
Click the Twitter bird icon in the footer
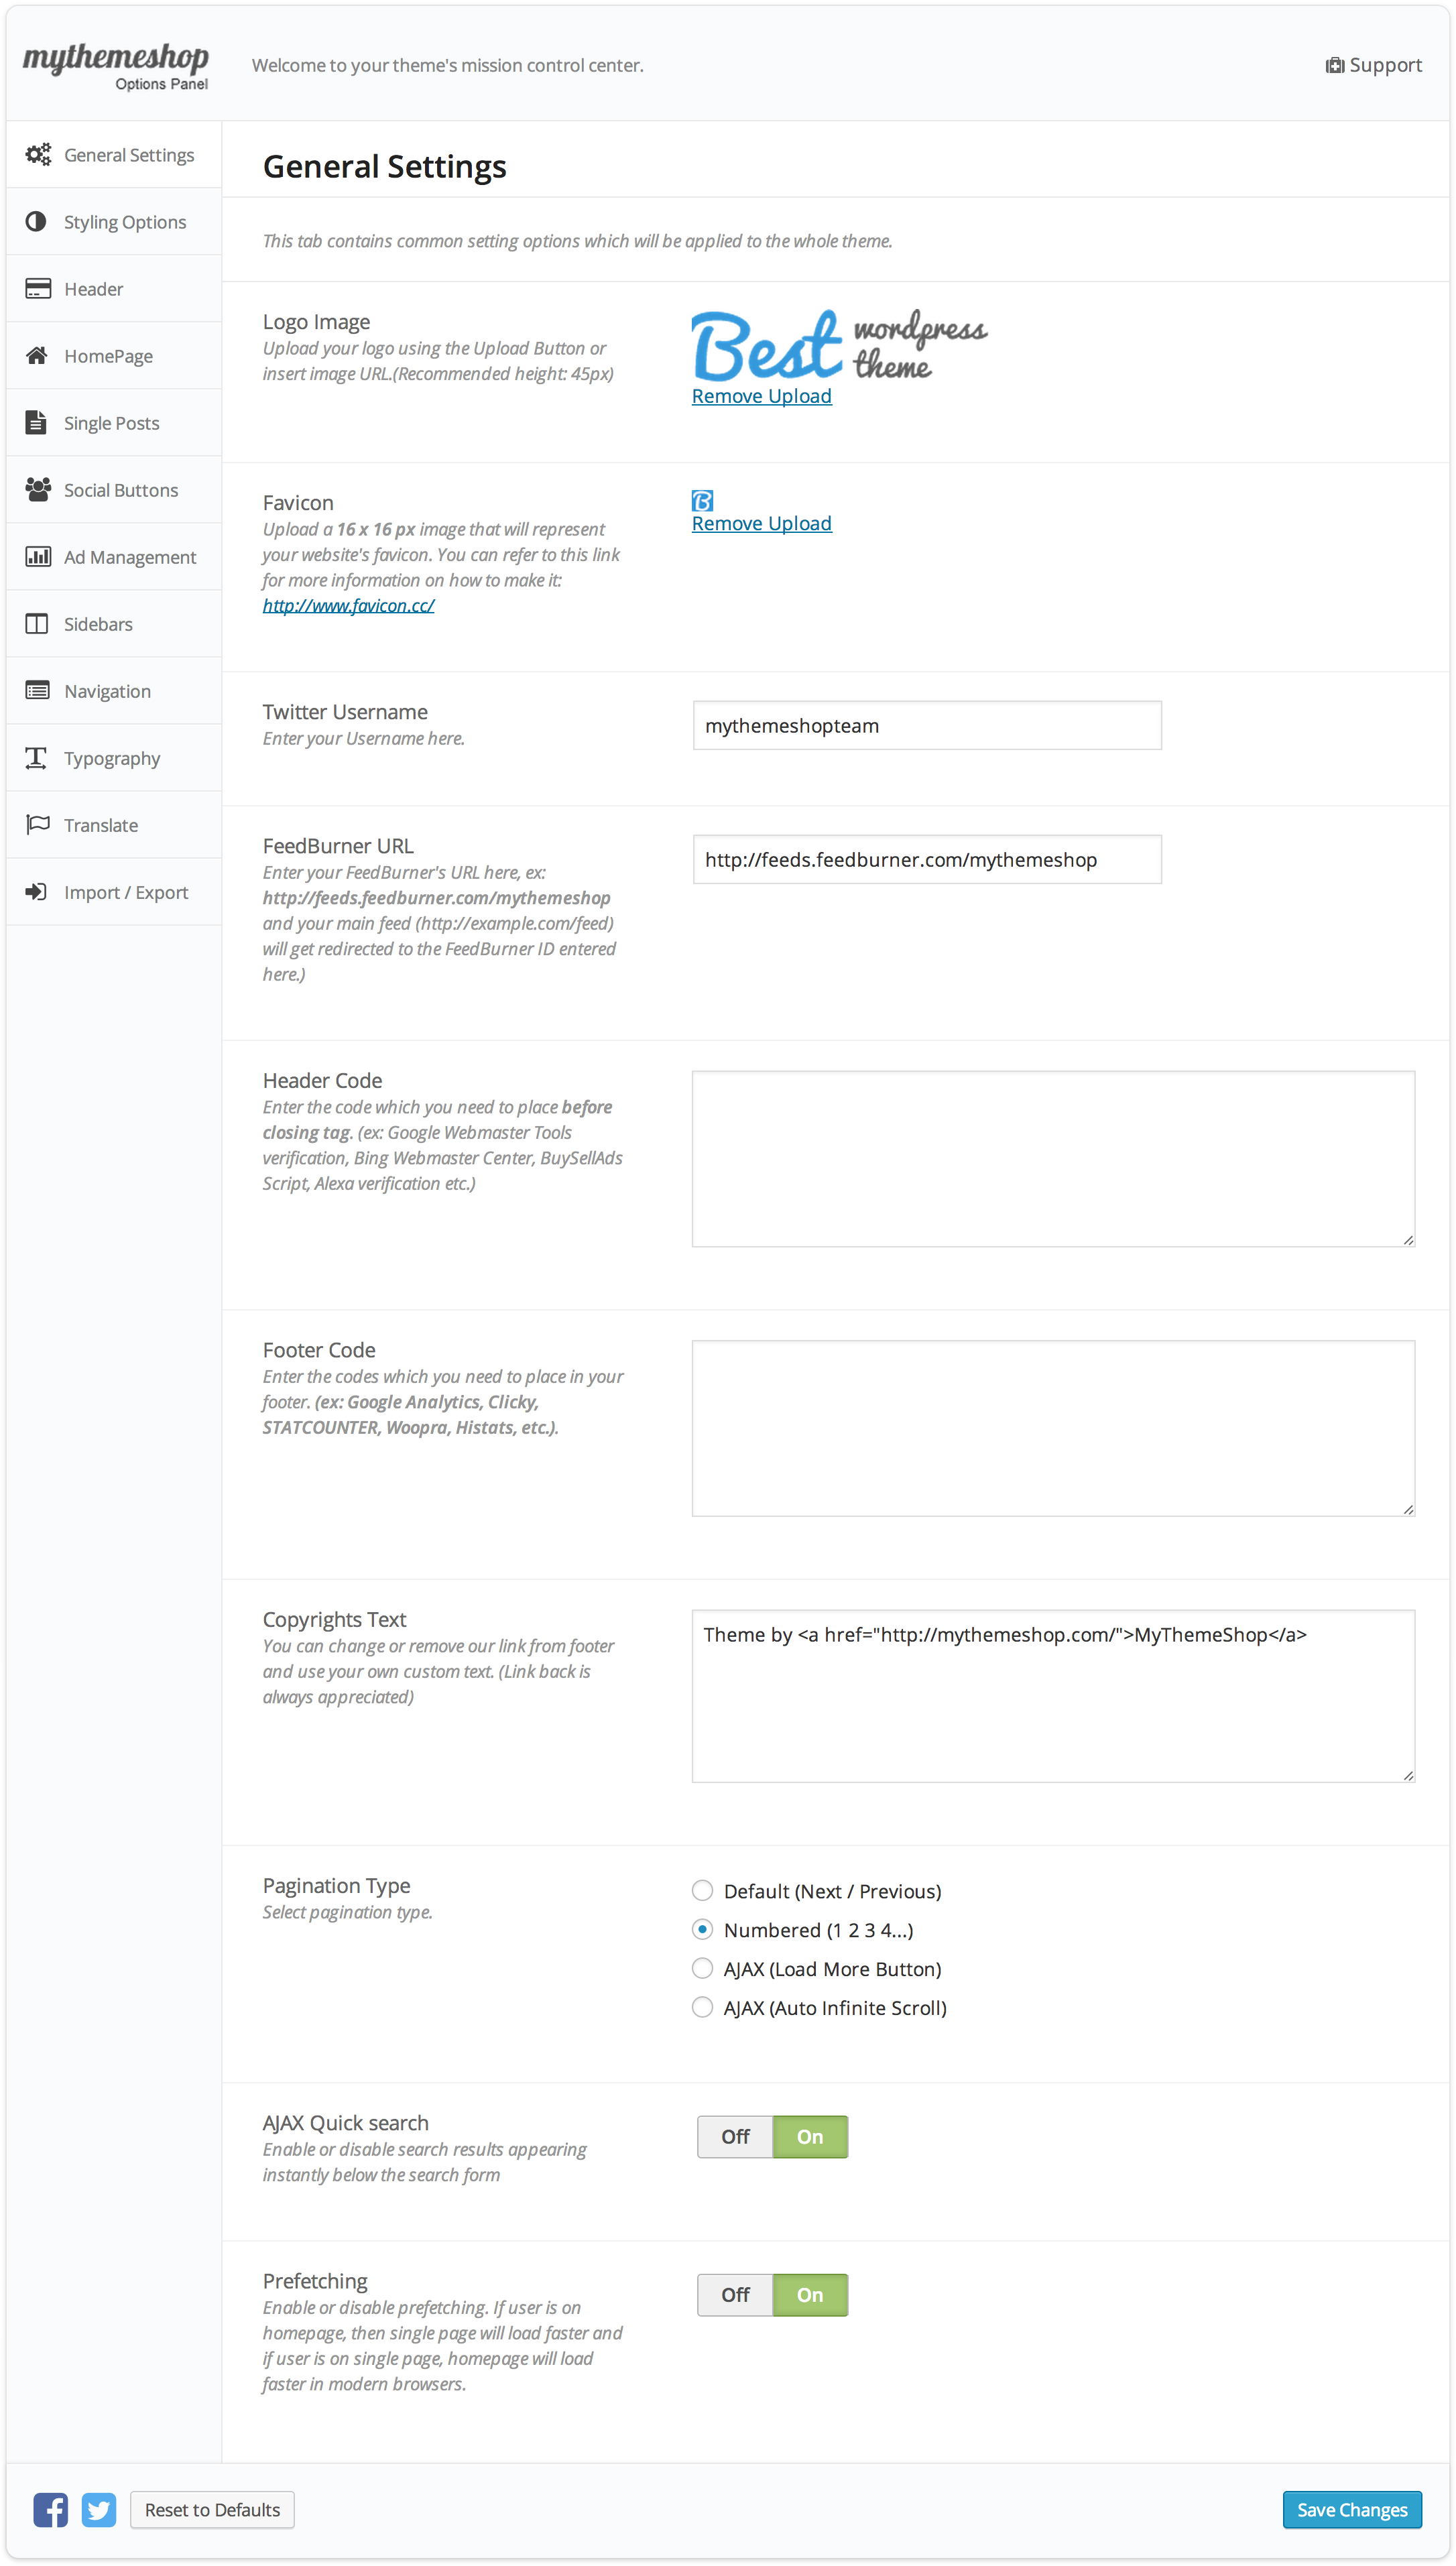(98, 2509)
